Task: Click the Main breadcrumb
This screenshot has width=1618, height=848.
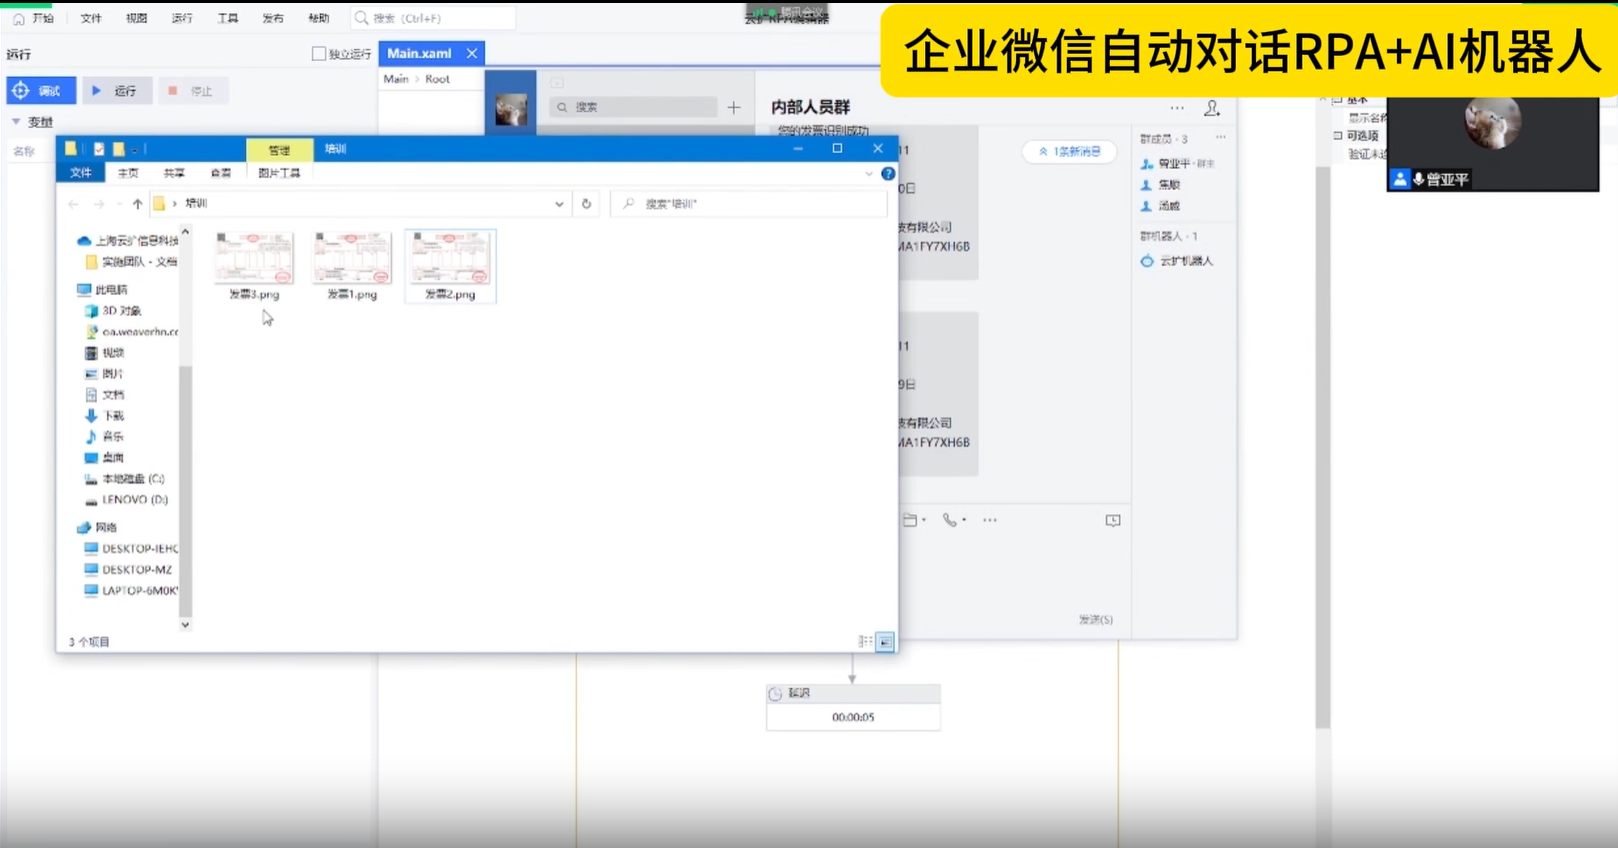Action: pyautogui.click(x=396, y=79)
